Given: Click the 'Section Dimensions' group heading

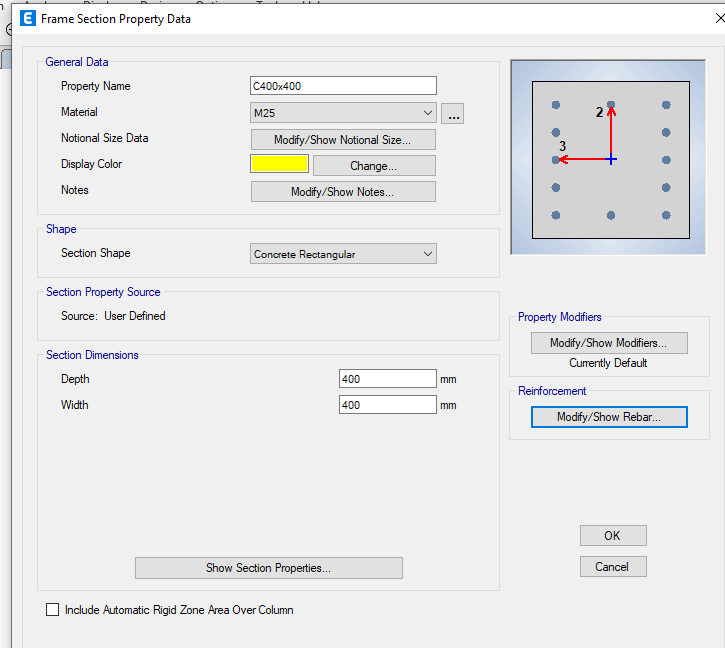Looking at the screenshot, I should (92, 355).
